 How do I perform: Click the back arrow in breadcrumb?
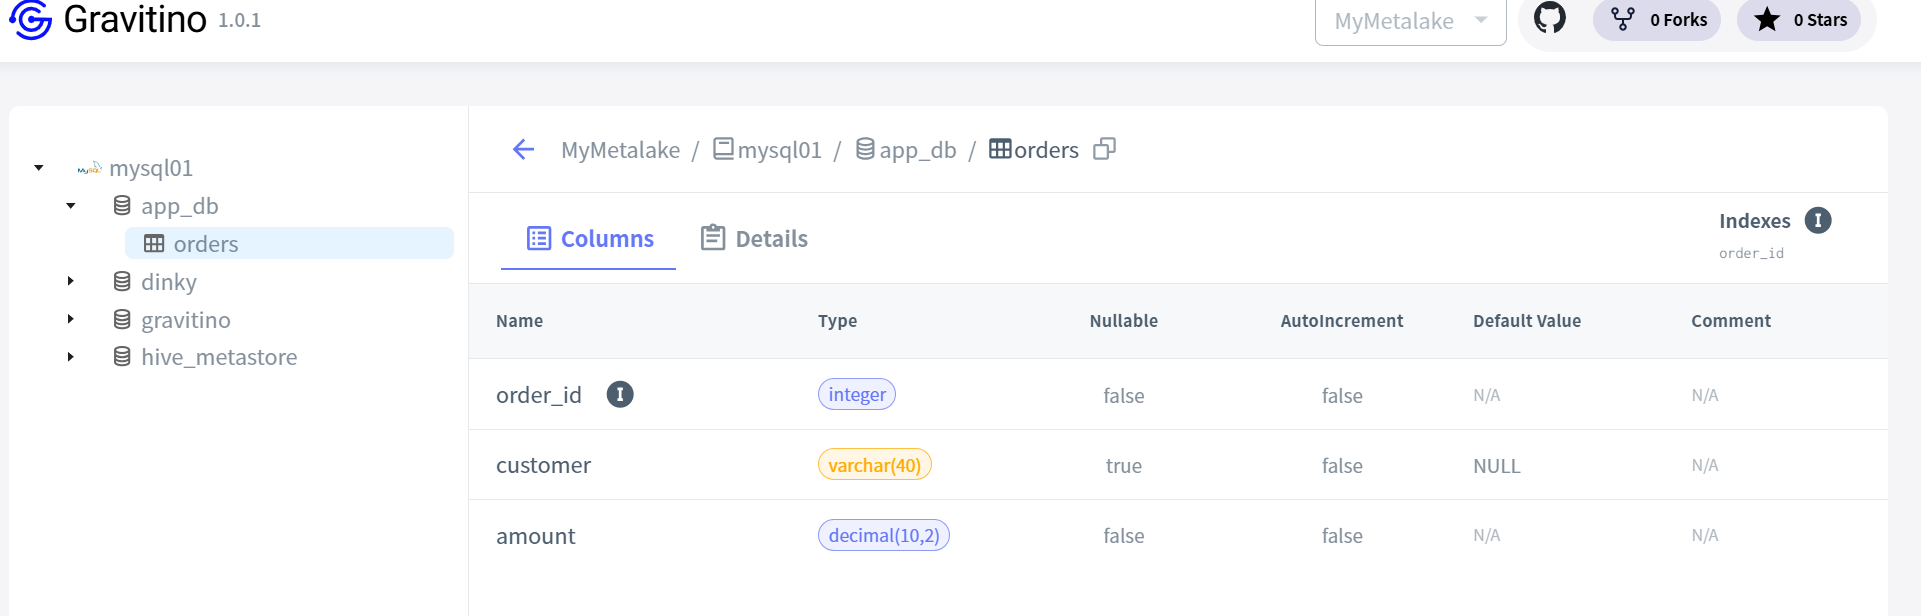523,150
